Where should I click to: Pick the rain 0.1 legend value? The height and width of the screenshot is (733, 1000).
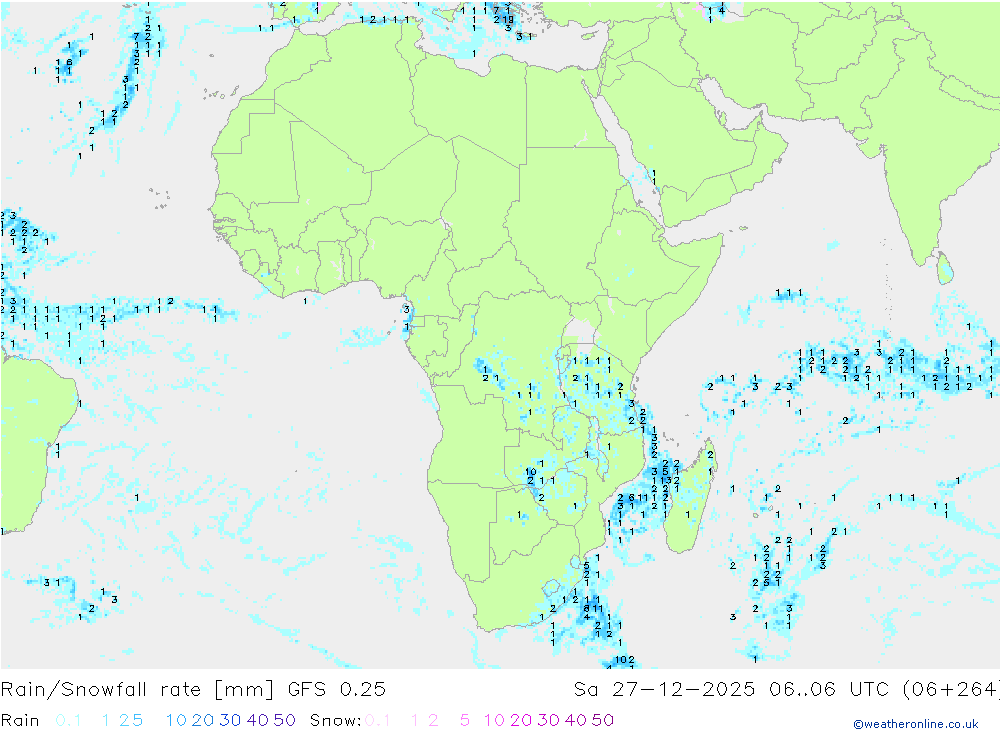point(68,720)
